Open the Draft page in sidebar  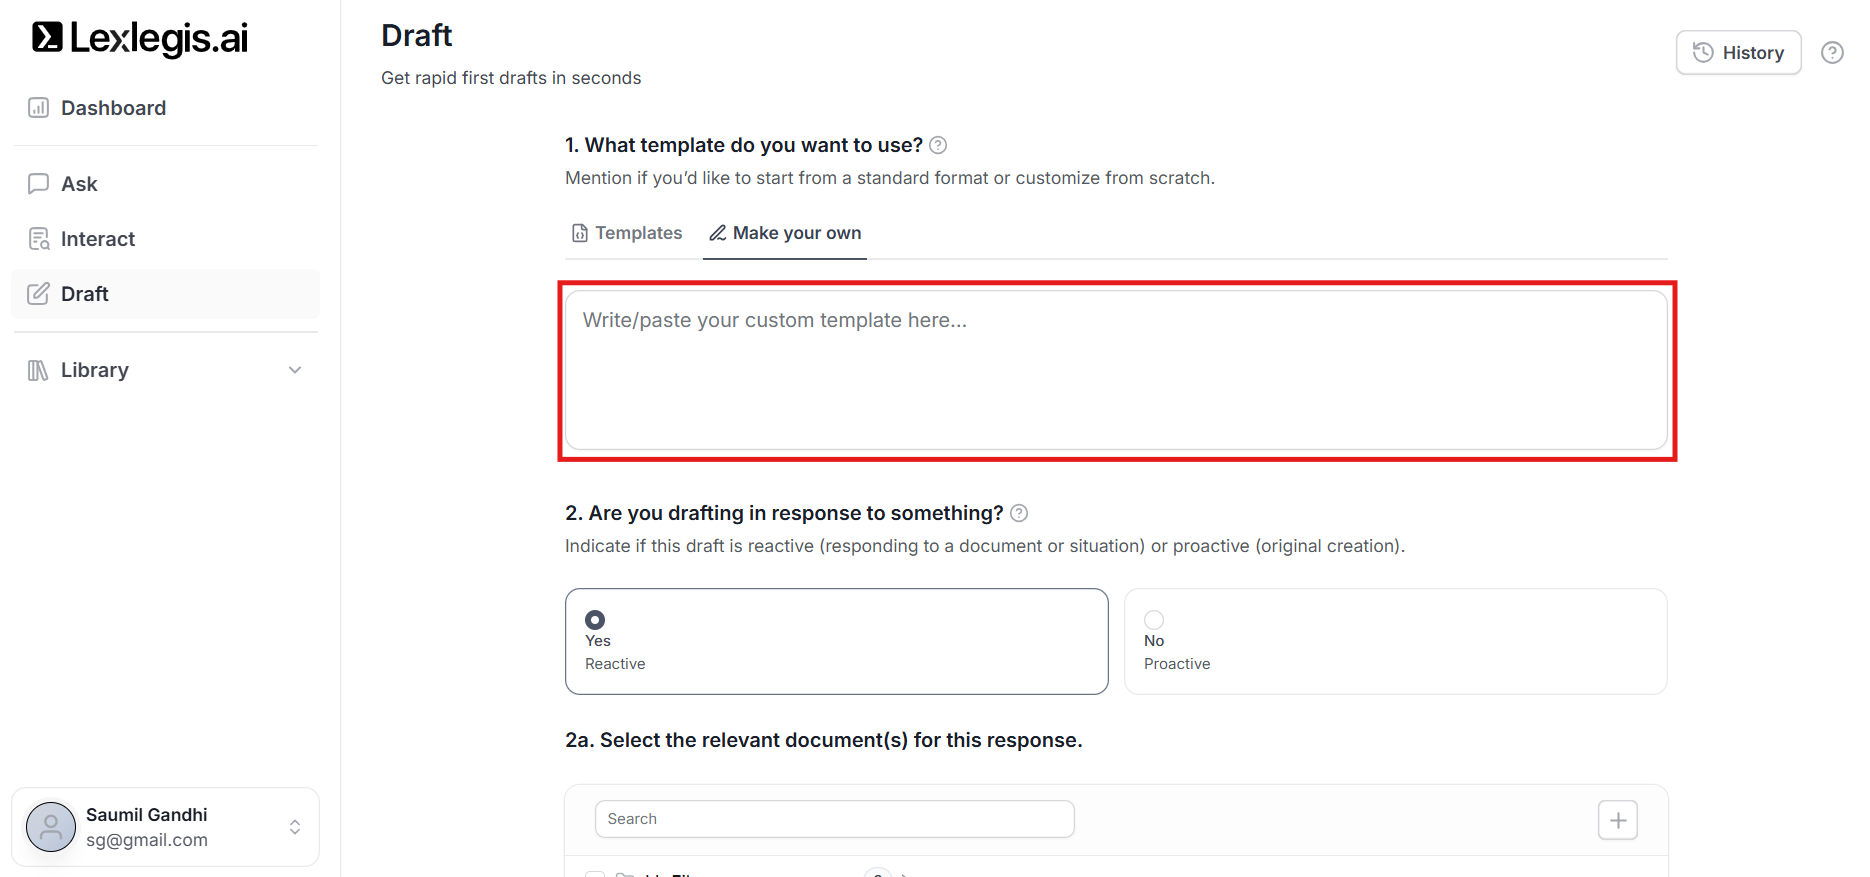point(85,294)
